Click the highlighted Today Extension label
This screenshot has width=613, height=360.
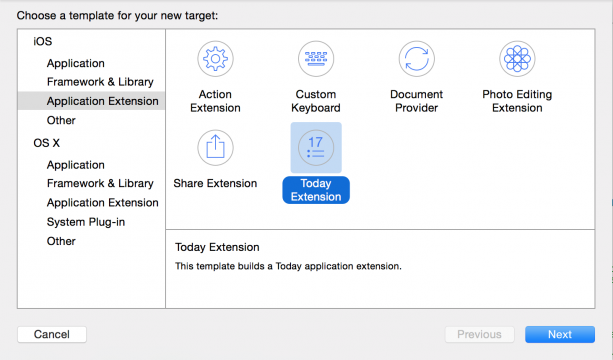click(x=316, y=190)
